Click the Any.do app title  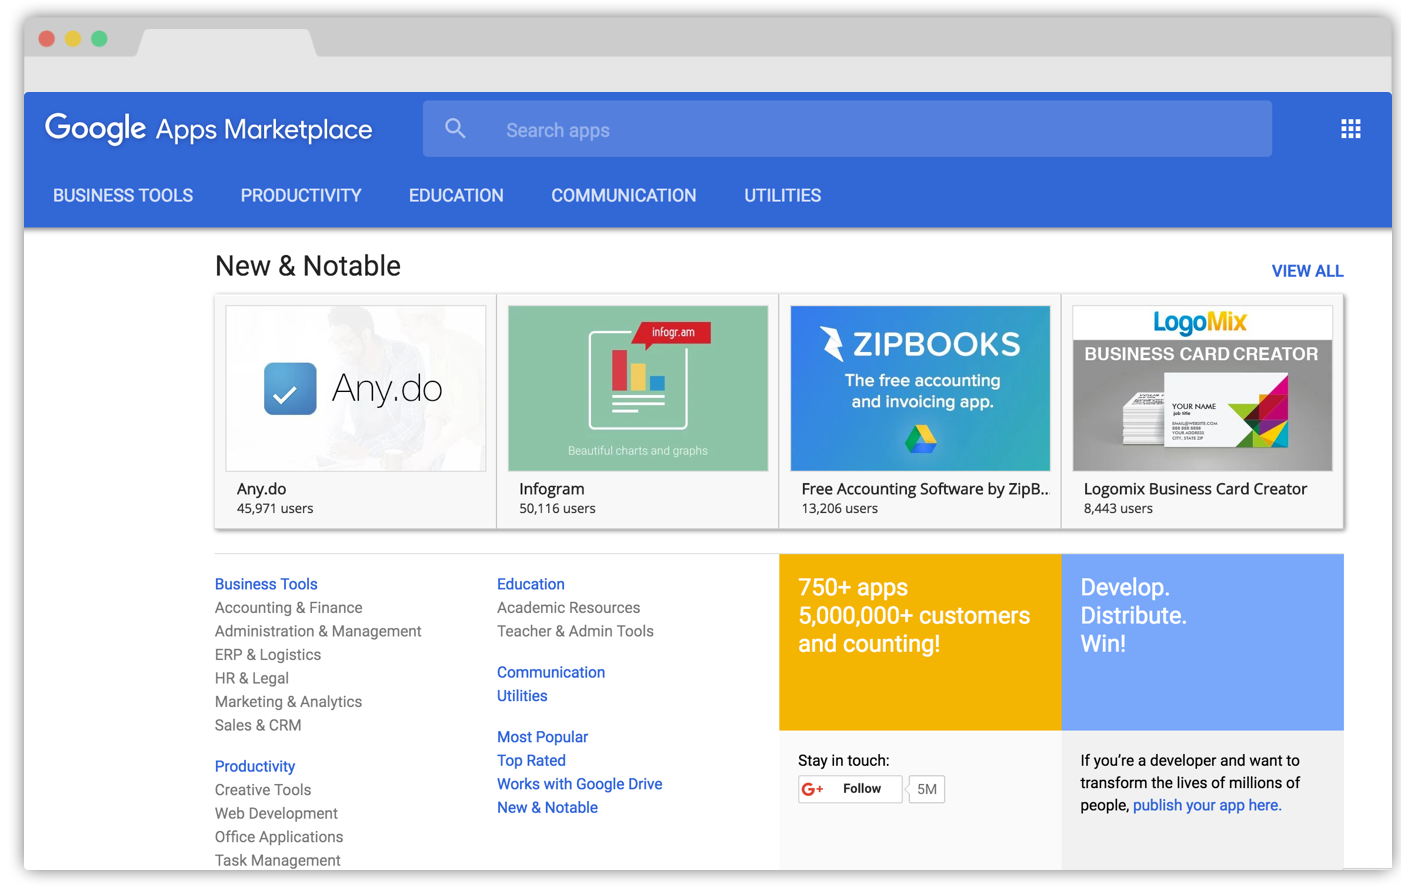coord(261,489)
